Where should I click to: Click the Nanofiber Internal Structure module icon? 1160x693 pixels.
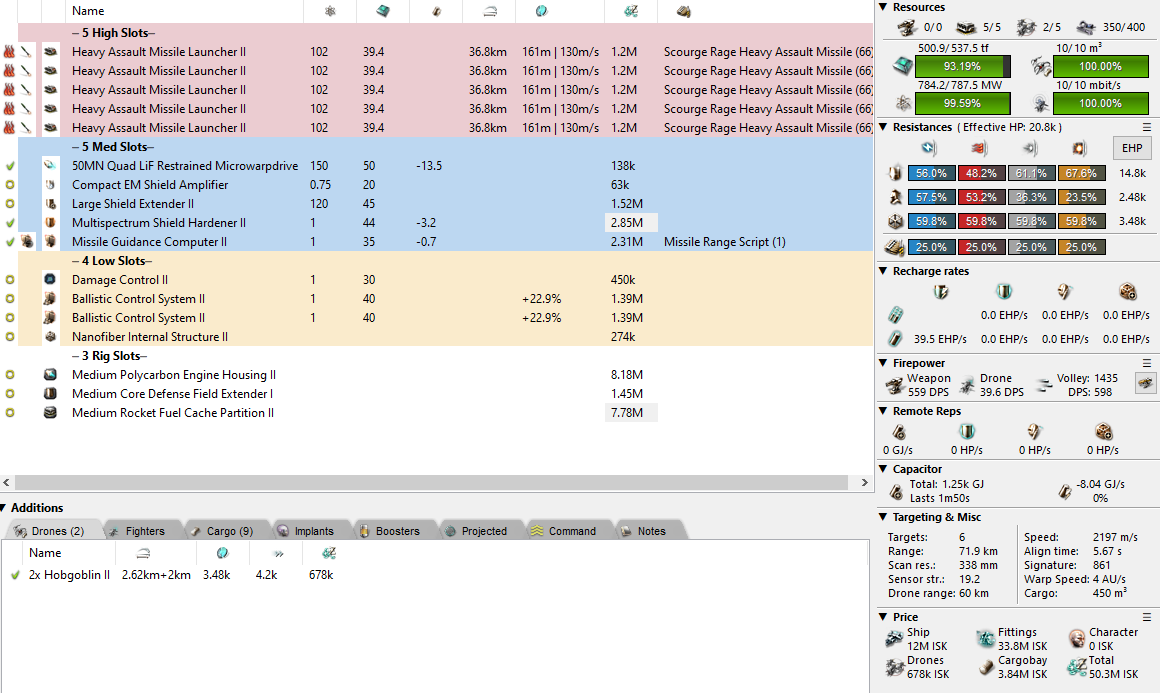[50, 337]
